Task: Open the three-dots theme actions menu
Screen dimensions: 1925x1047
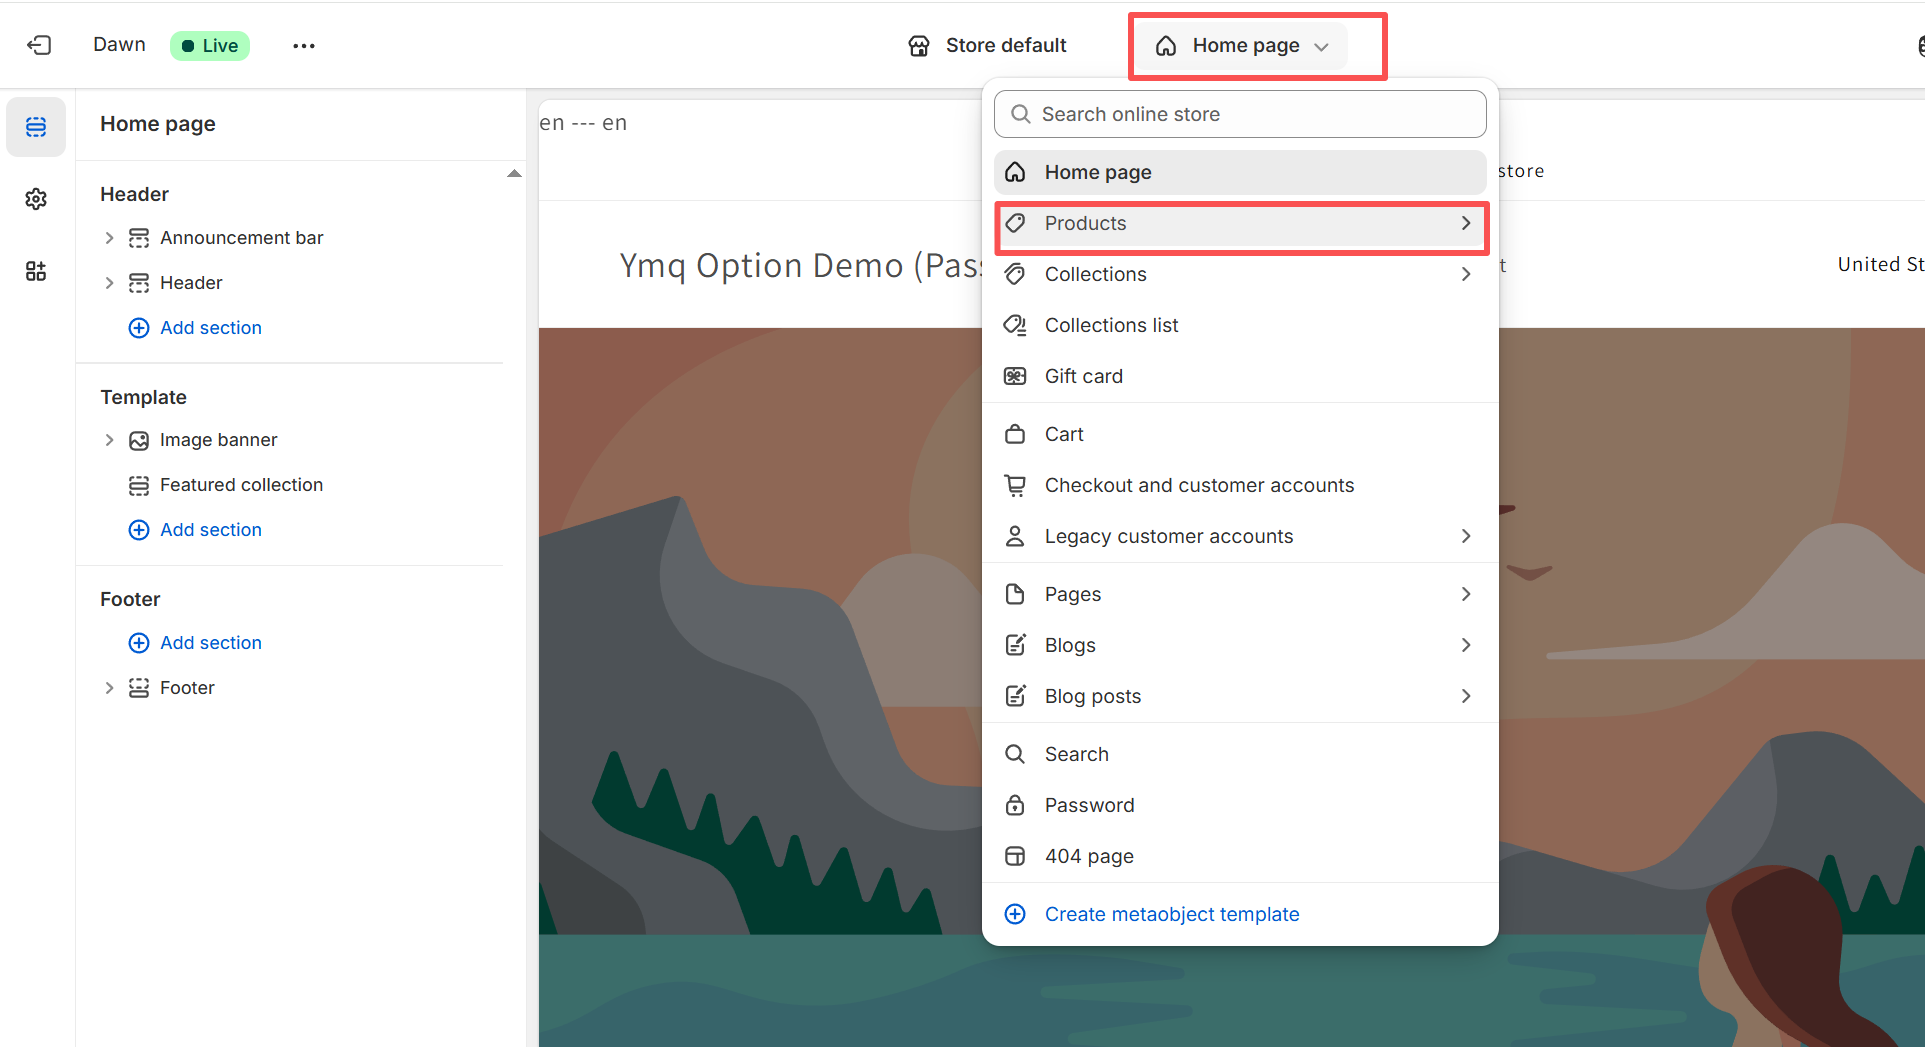Action: click(x=304, y=46)
